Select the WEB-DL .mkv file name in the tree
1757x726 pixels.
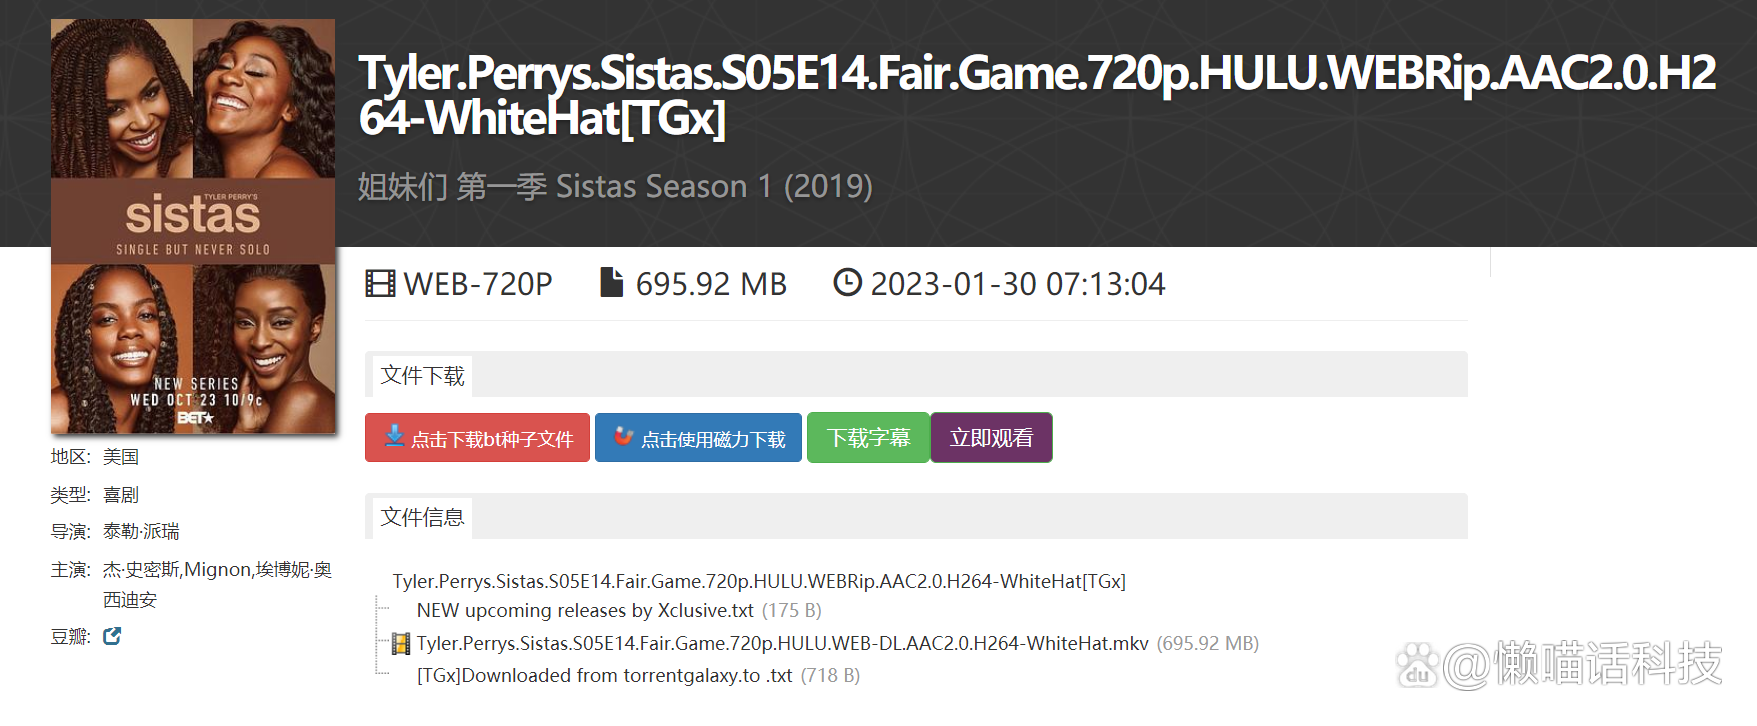pos(782,644)
